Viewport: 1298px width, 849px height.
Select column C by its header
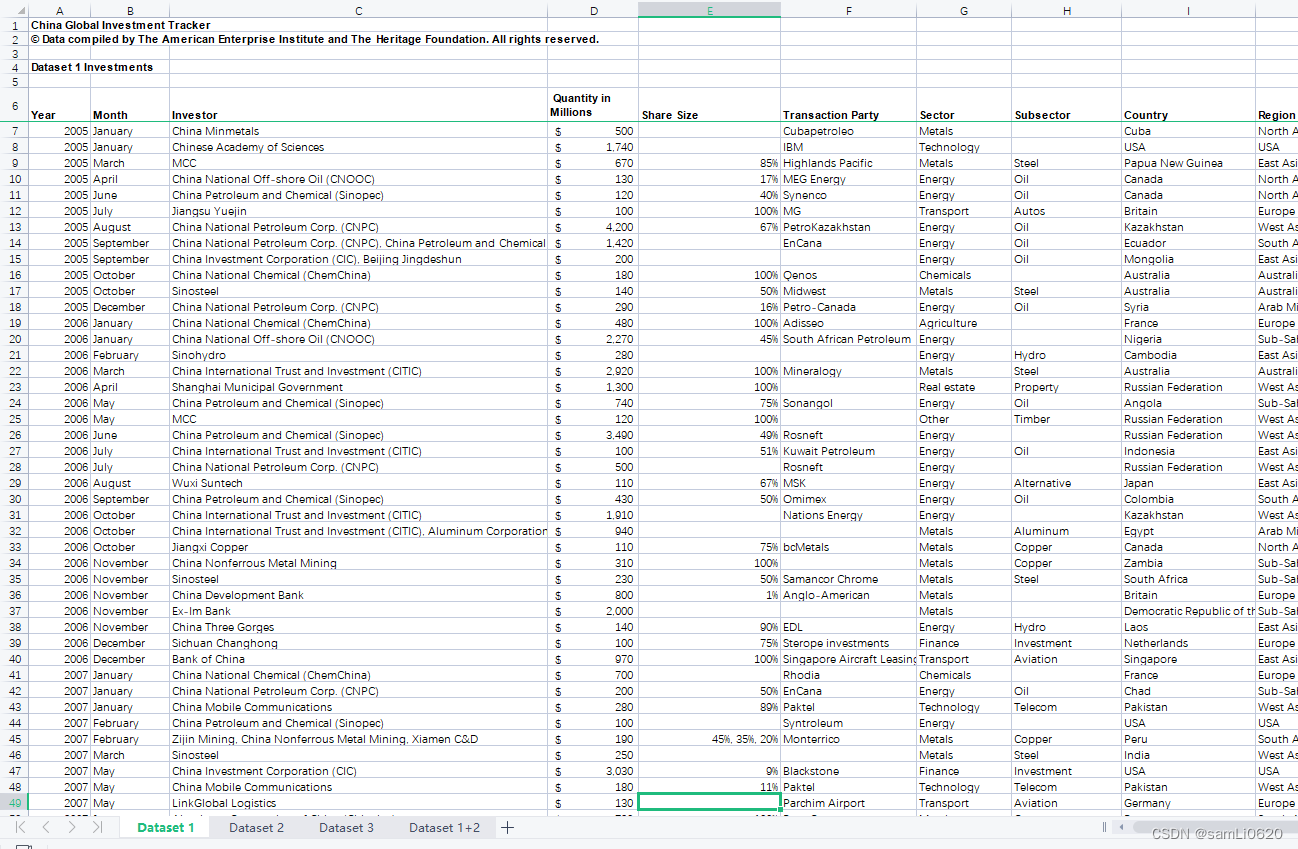[x=358, y=10]
